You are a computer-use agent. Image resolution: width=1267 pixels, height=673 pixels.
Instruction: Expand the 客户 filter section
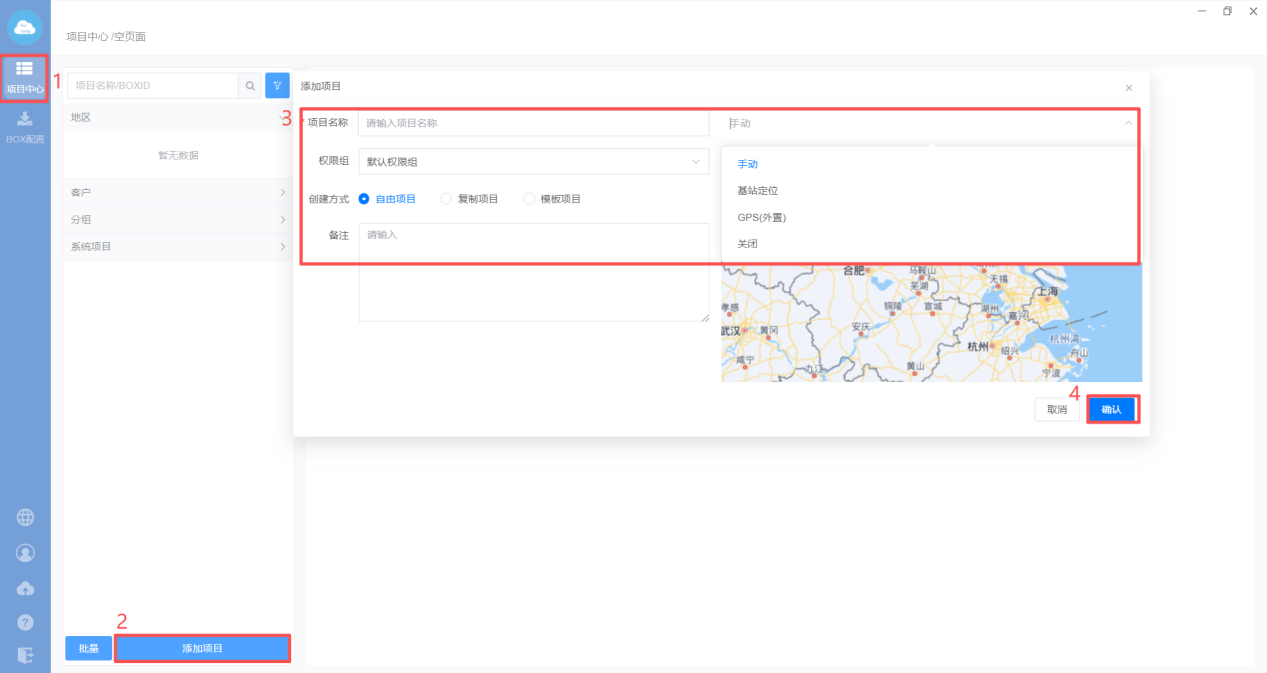pos(178,192)
